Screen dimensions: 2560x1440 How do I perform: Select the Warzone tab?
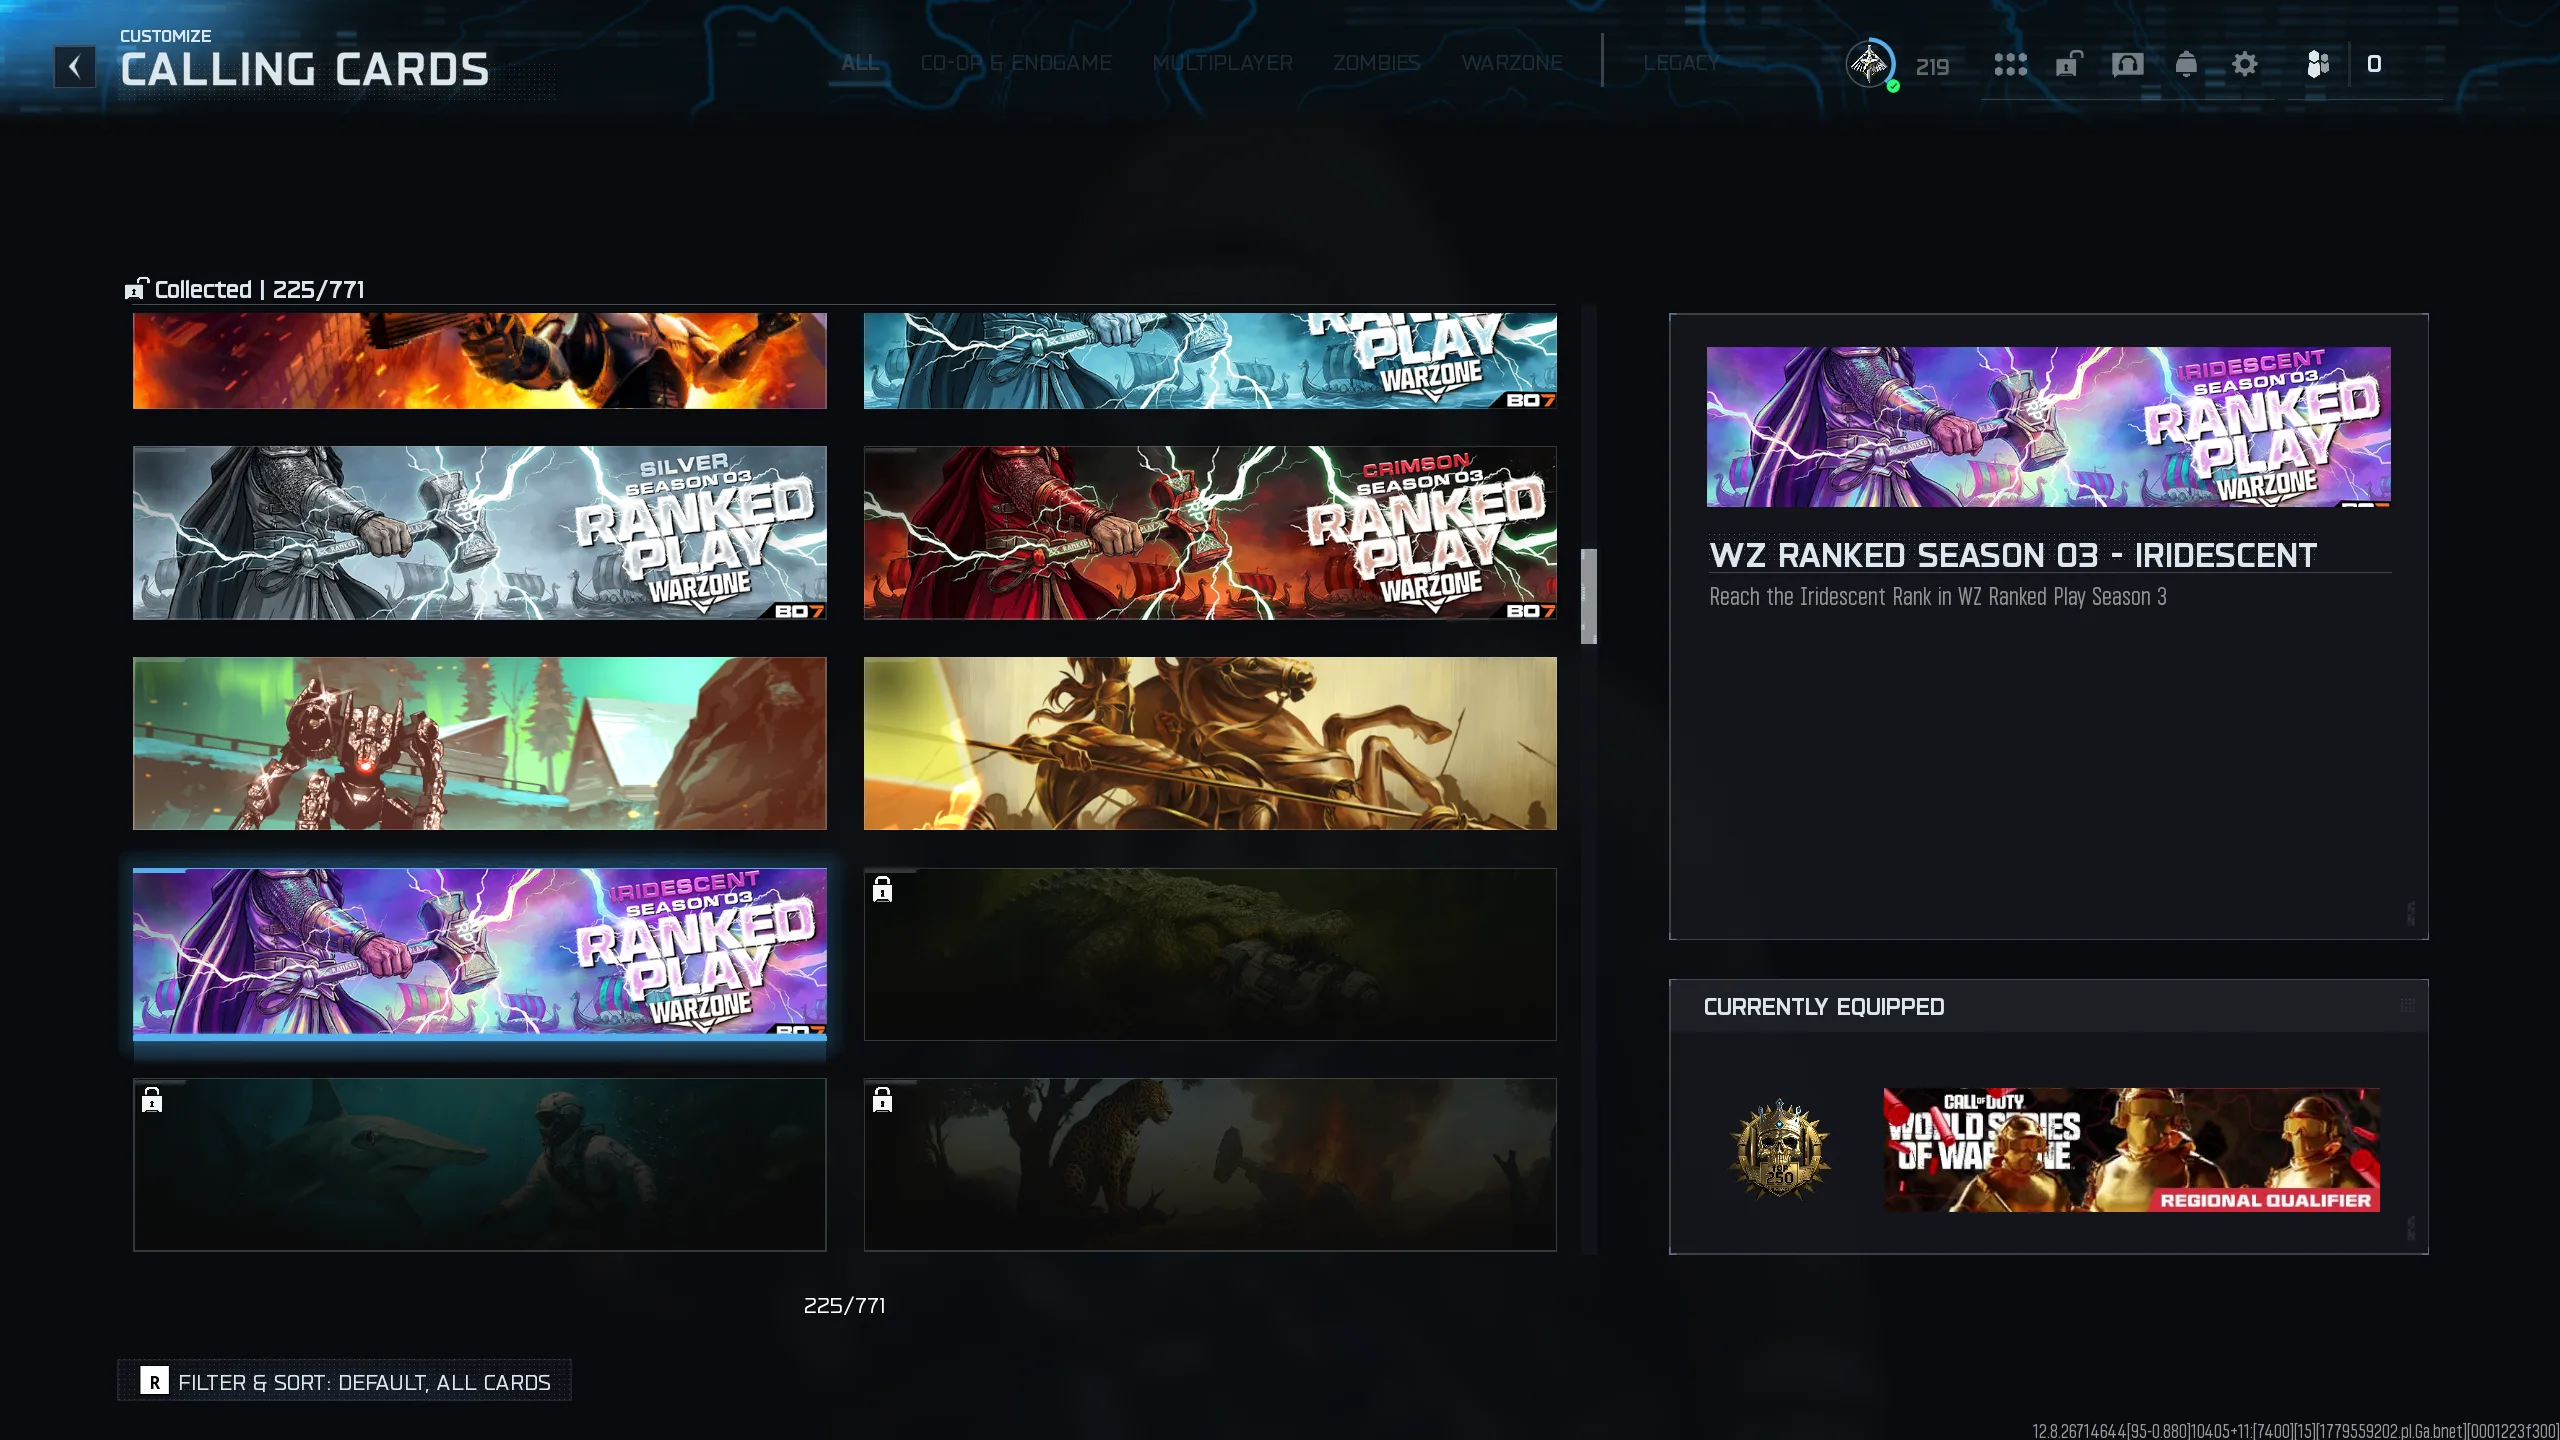coord(1512,63)
